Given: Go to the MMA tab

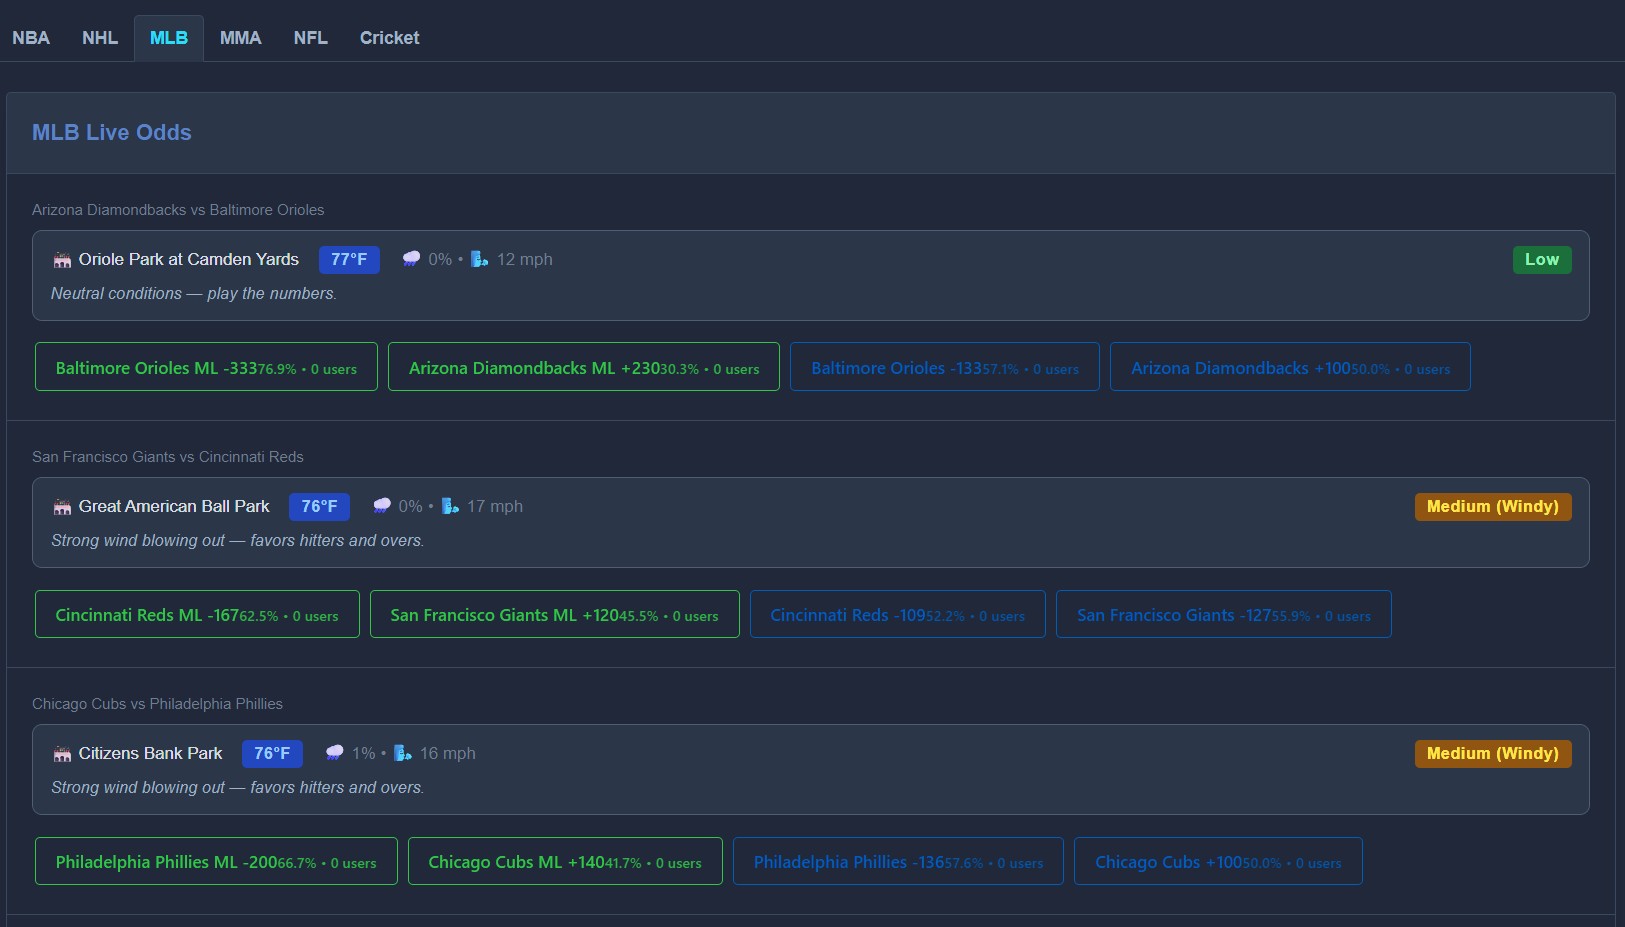Looking at the screenshot, I should point(241,38).
